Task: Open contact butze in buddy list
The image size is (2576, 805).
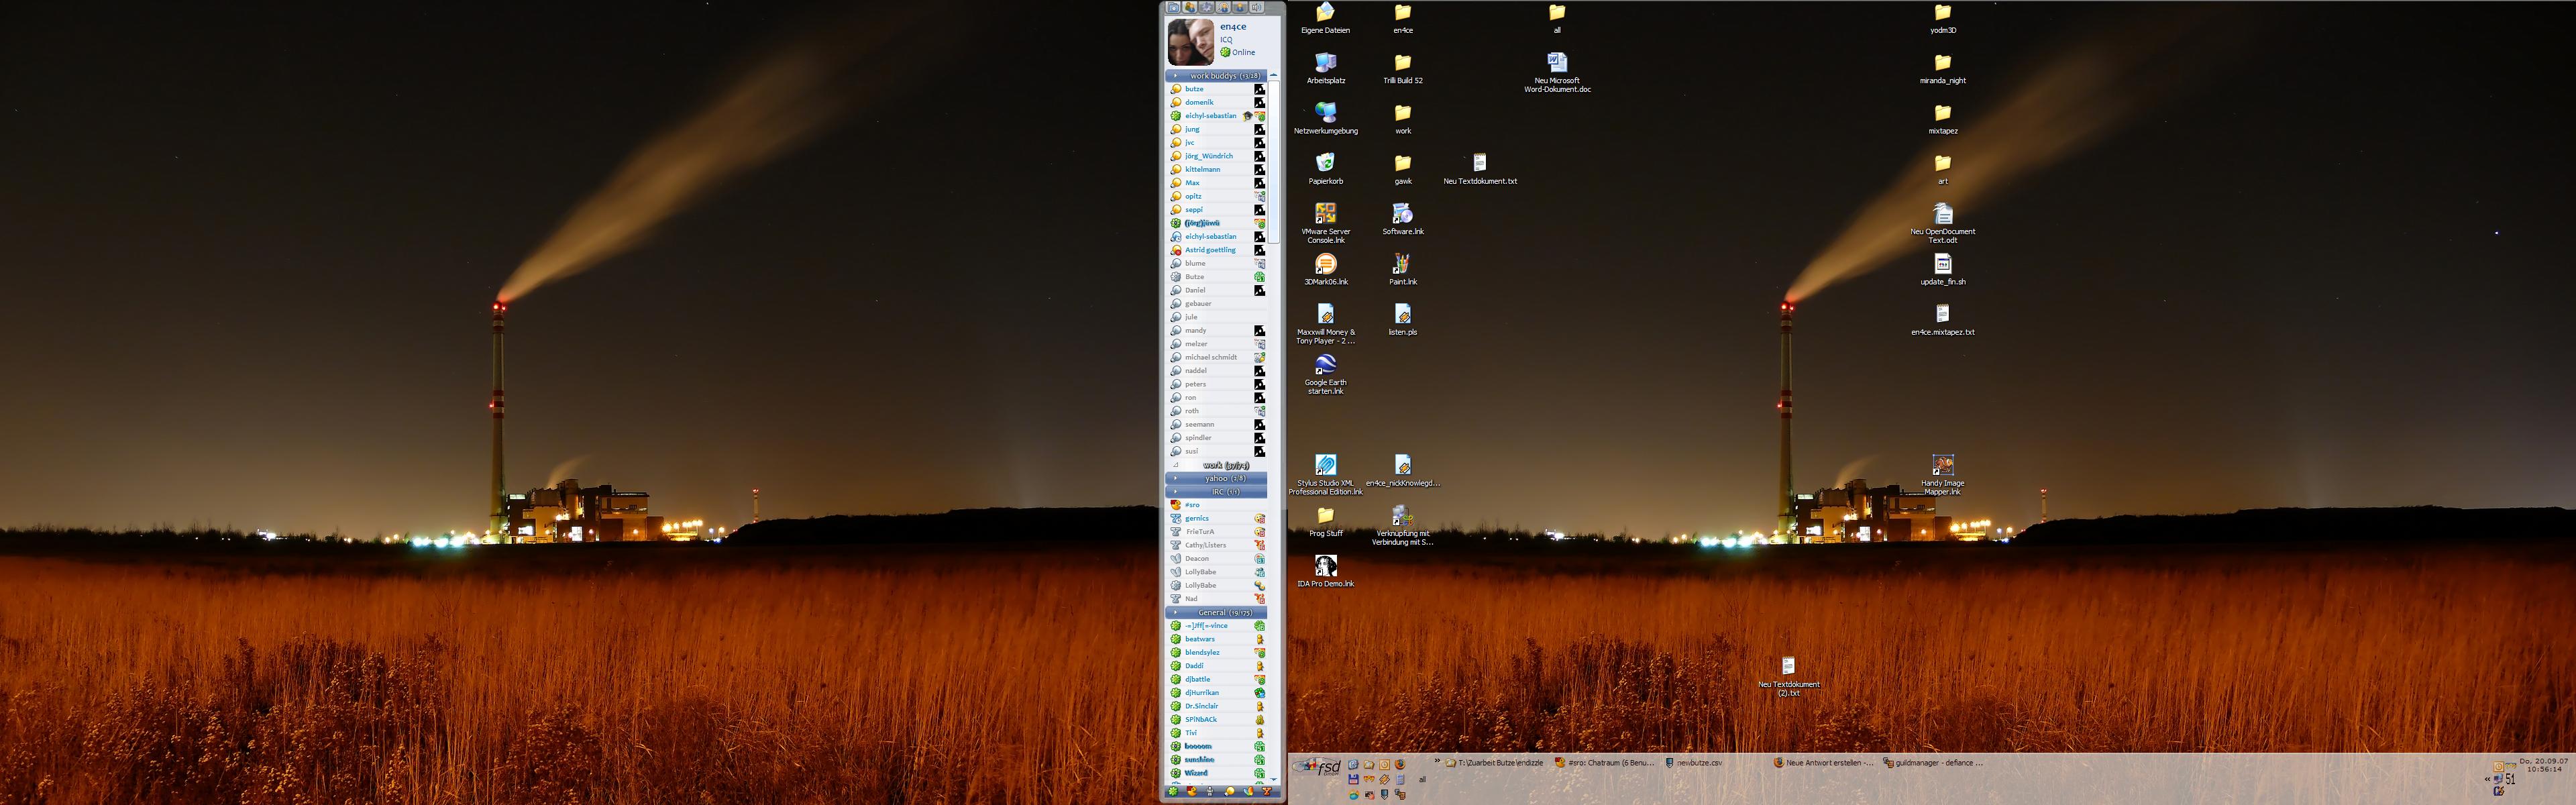Action: (1194, 89)
